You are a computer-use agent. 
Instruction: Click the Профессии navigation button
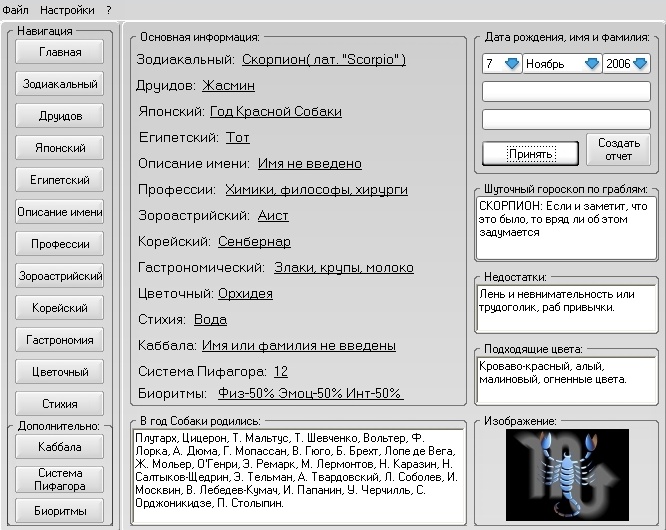(59, 244)
